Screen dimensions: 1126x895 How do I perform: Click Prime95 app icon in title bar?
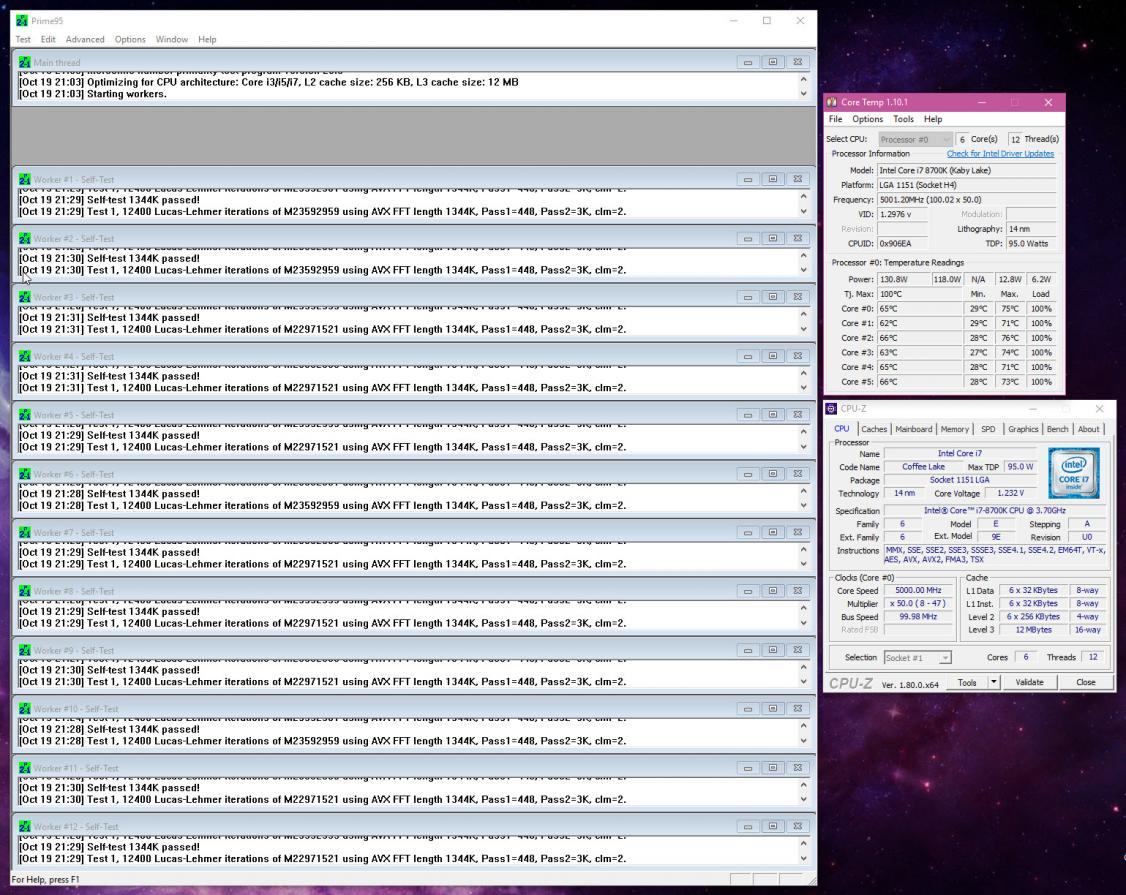pos(22,21)
